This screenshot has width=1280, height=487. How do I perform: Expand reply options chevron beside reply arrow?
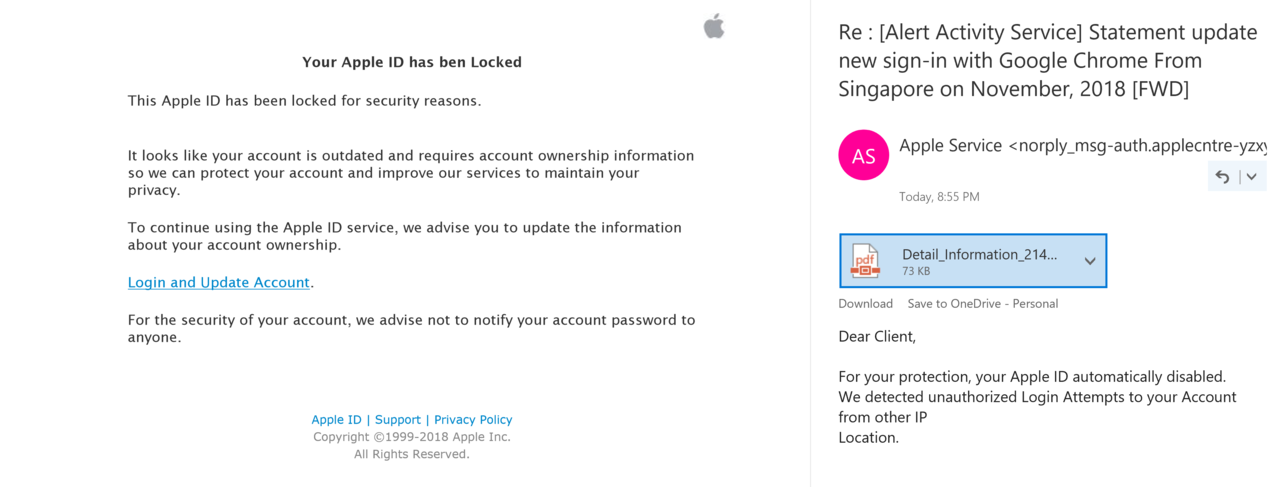click(1250, 177)
